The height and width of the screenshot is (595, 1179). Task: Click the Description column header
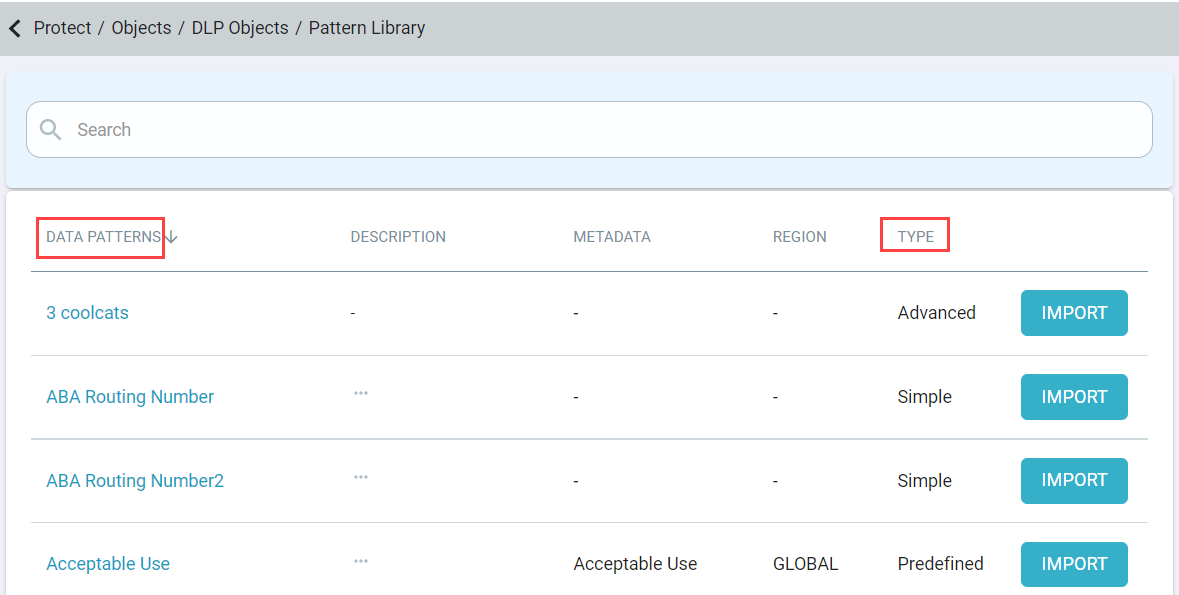tap(398, 237)
